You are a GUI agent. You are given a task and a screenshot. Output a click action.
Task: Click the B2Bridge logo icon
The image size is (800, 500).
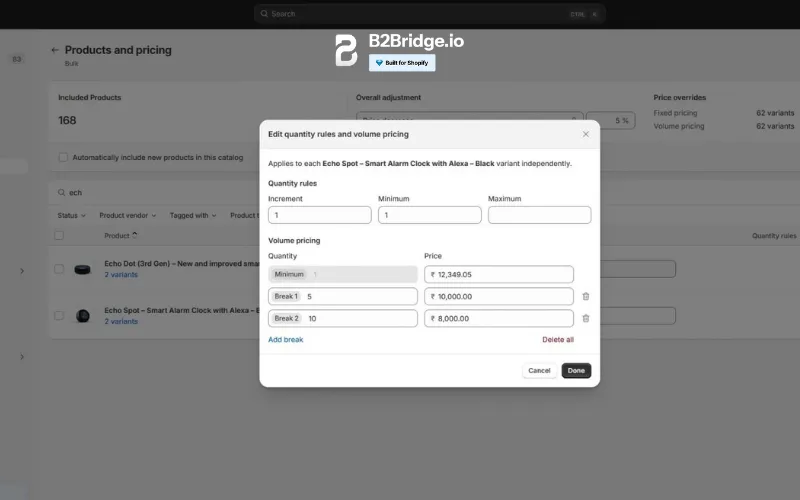point(346,50)
